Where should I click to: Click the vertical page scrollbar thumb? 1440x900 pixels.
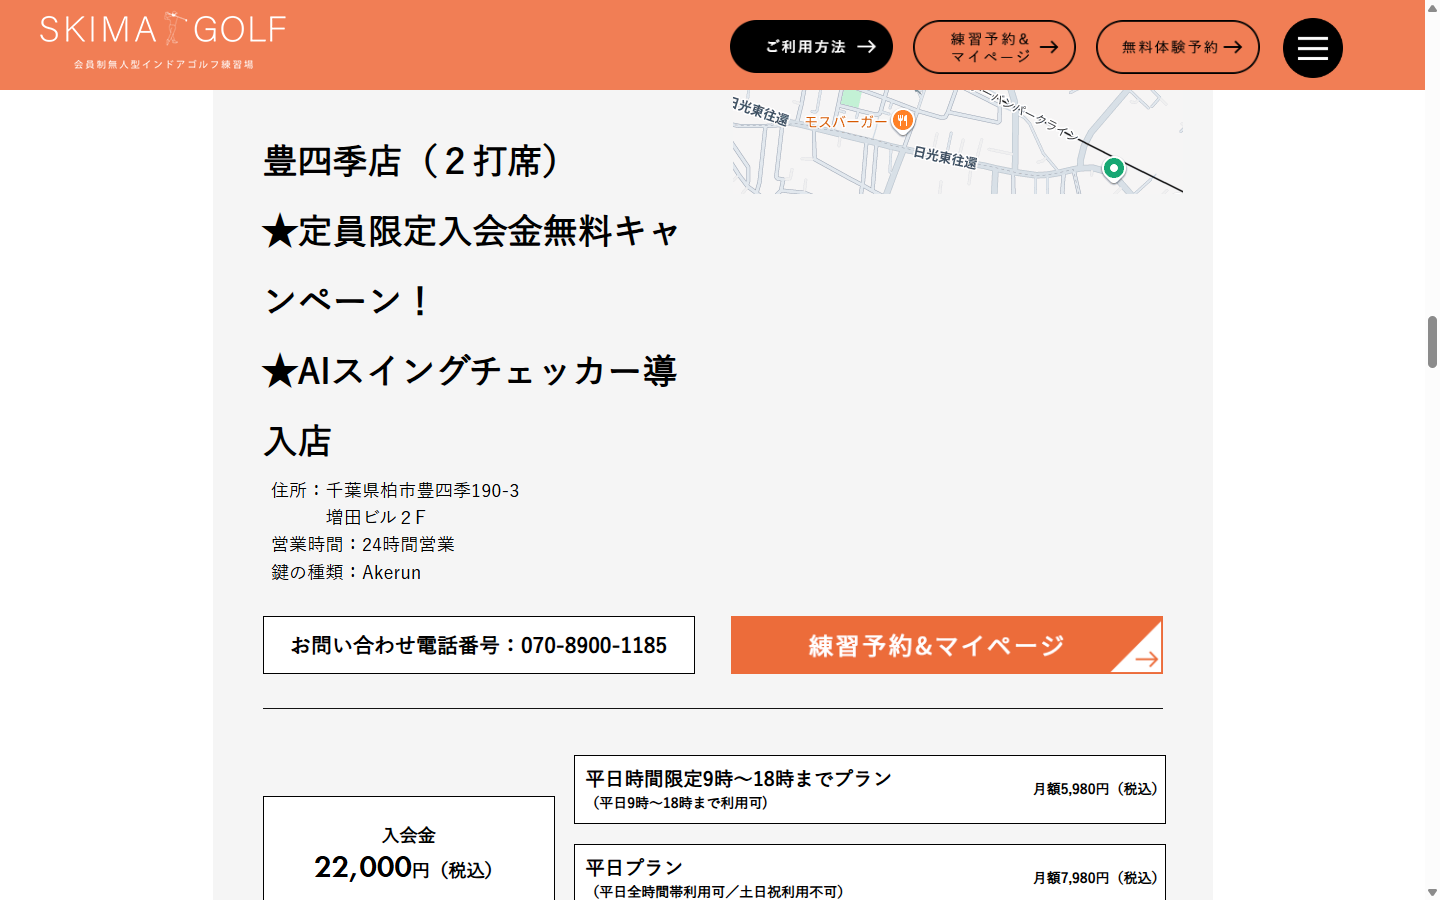[x=1432, y=342]
